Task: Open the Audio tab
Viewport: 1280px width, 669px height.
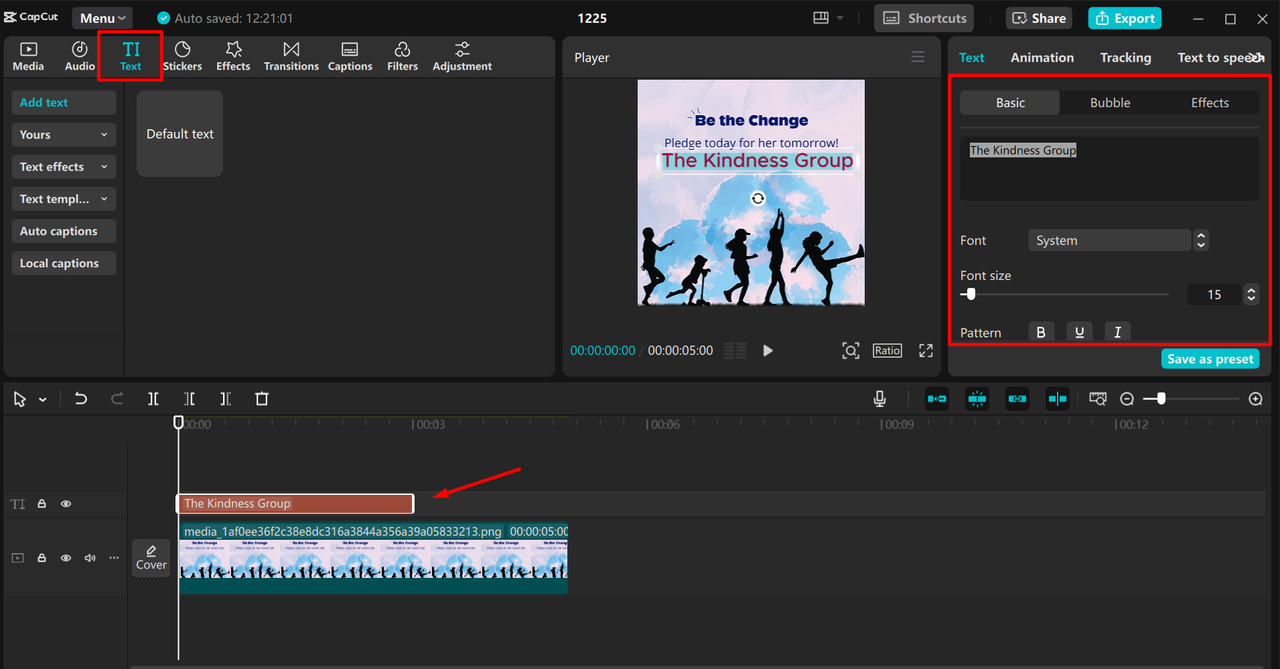Action: tap(80, 57)
